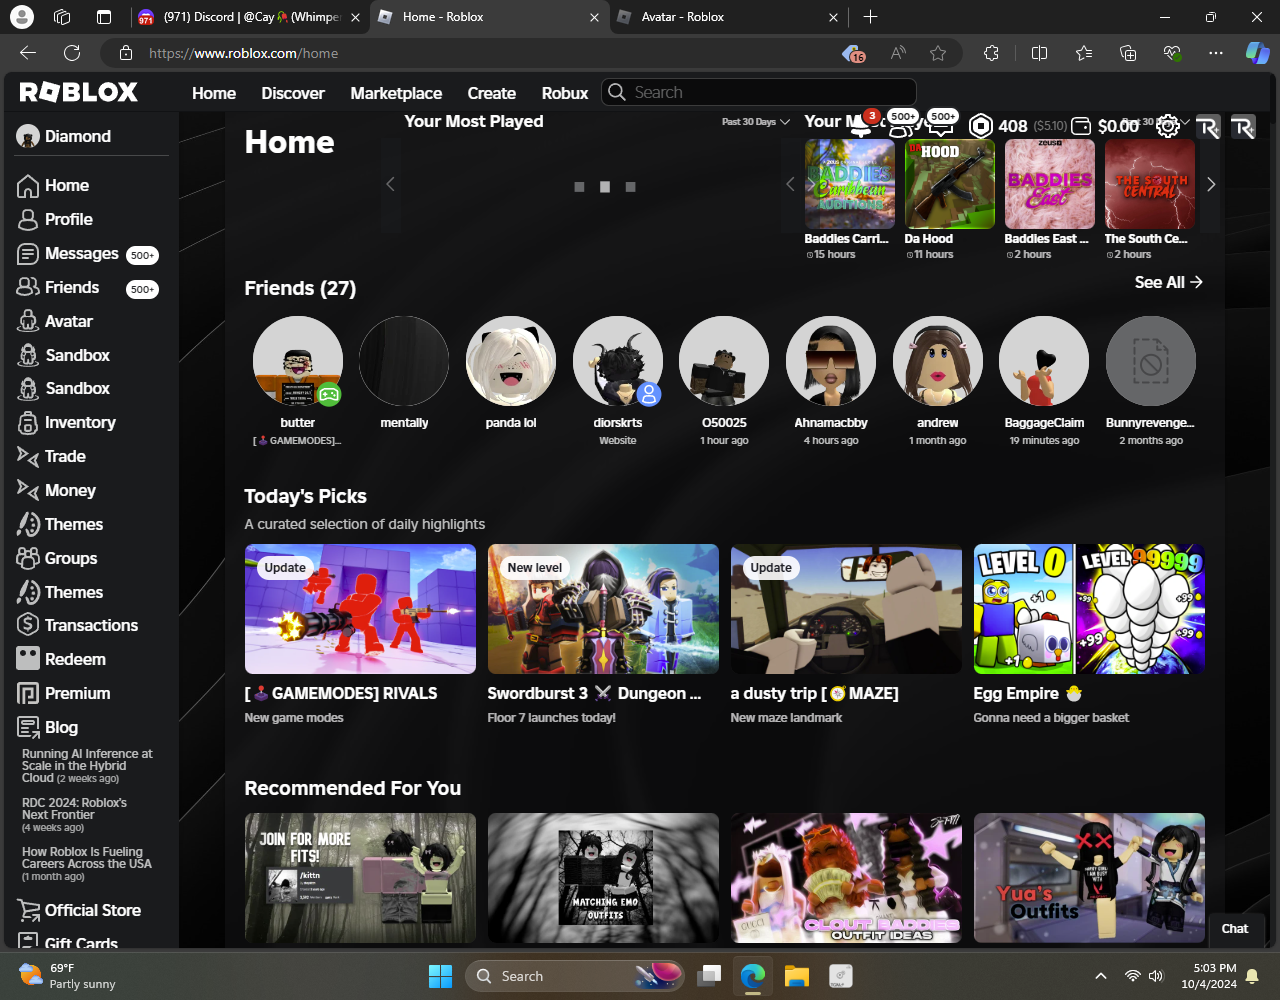Open the weather widget showing 69°F

[68, 976]
